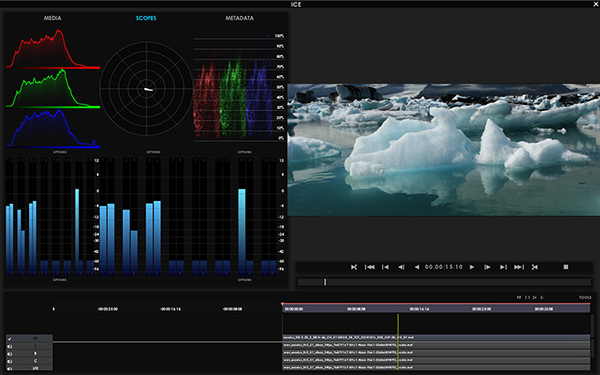Image resolution: width=600 pixels, height=375 pixels.
Task: Click the red histogram graph
Action: tap(53, 49)
